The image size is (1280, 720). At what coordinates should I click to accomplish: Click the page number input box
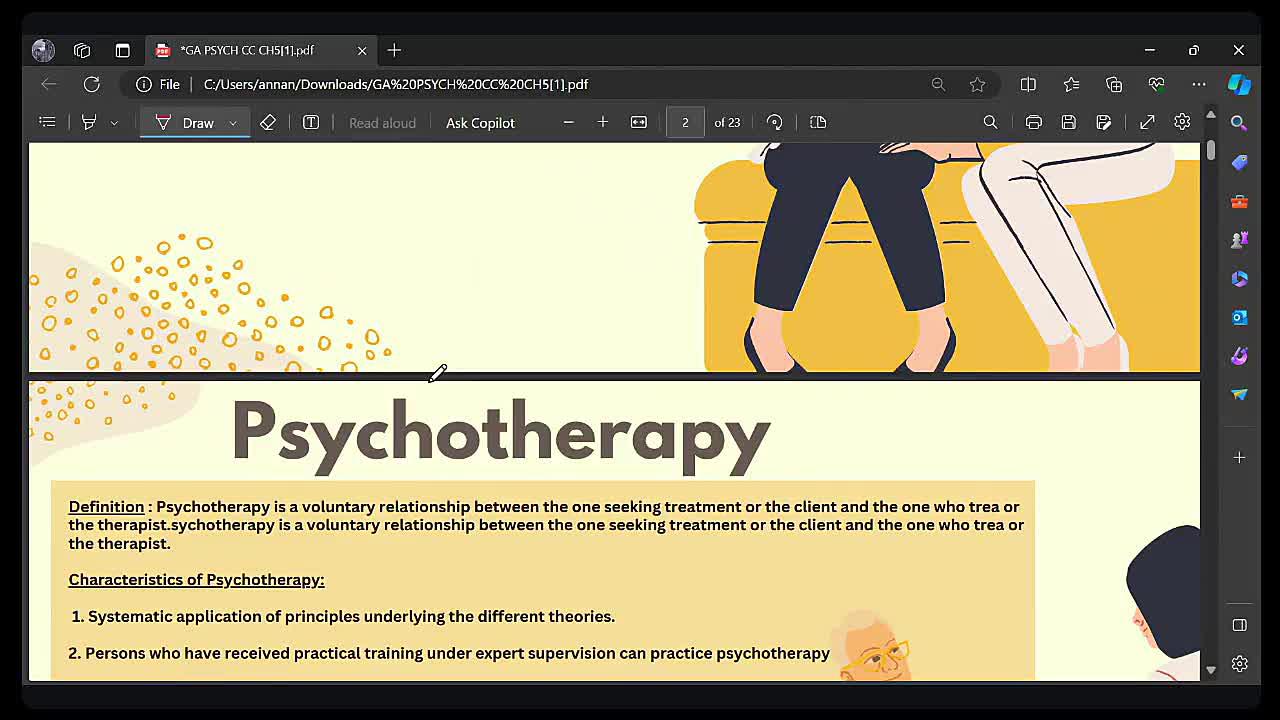pos(685,122)
